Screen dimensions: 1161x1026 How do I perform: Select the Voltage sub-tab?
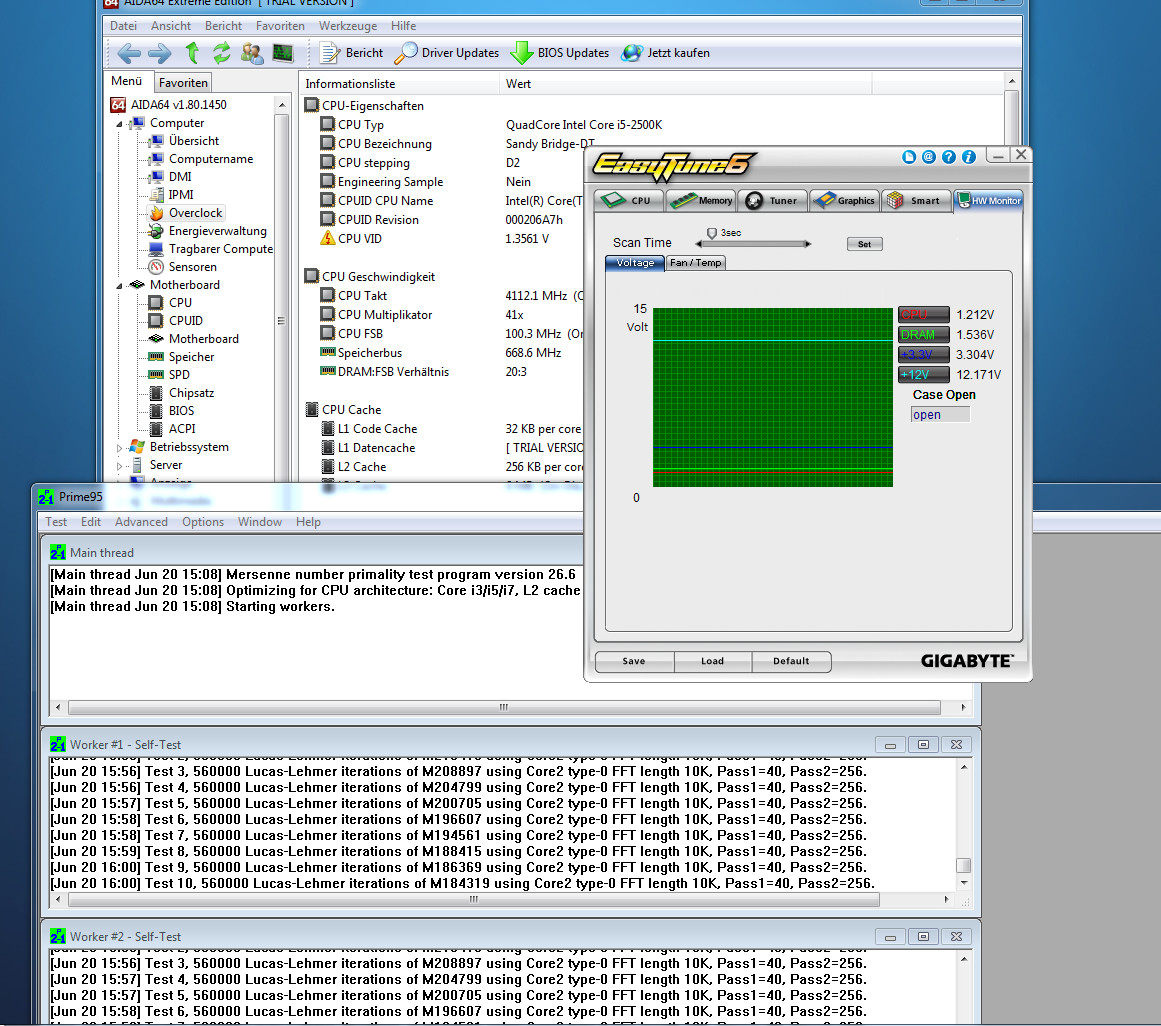635,263
